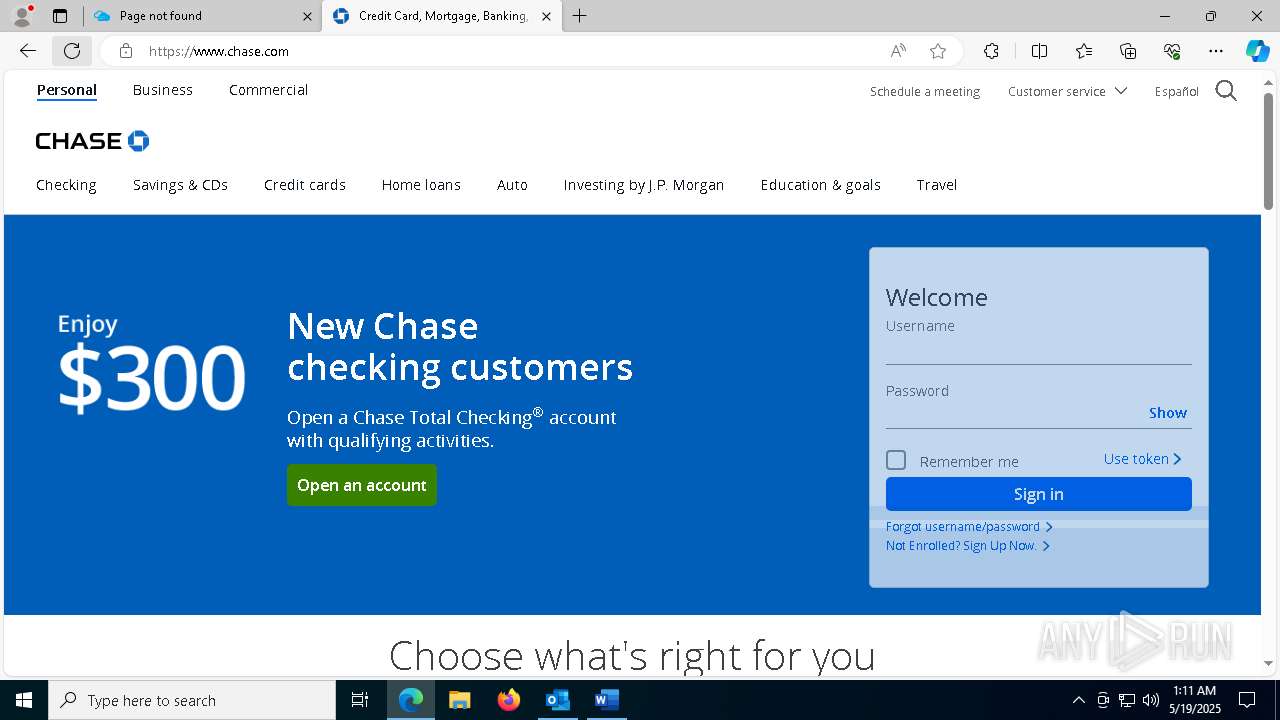Viewport: 1280px width, 720px height.
Task: Launch Copilot sidebar icon
Action: (x=1257, y=51)
